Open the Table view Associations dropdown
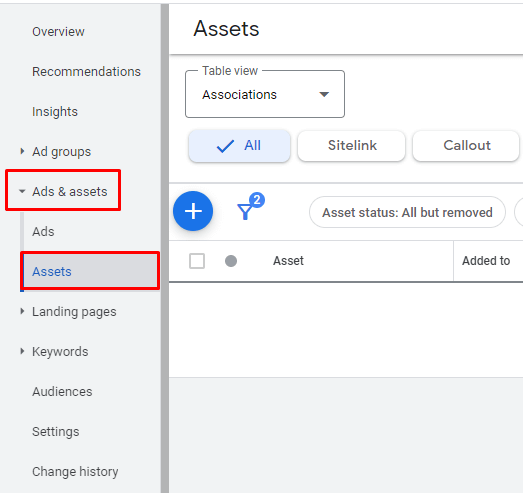Image resolution: width=523 pixels, height=493 pixels. coord(265,94)
